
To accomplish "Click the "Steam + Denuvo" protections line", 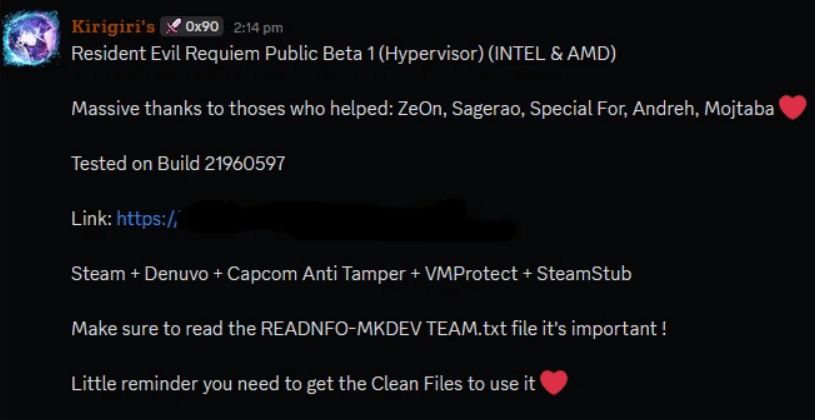I will (351, 273).
